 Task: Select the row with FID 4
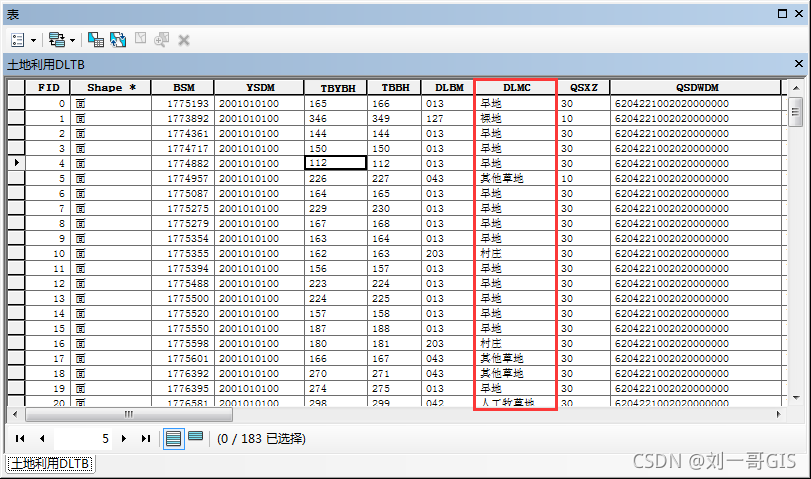pyautogui.click(x=16, y=163)
